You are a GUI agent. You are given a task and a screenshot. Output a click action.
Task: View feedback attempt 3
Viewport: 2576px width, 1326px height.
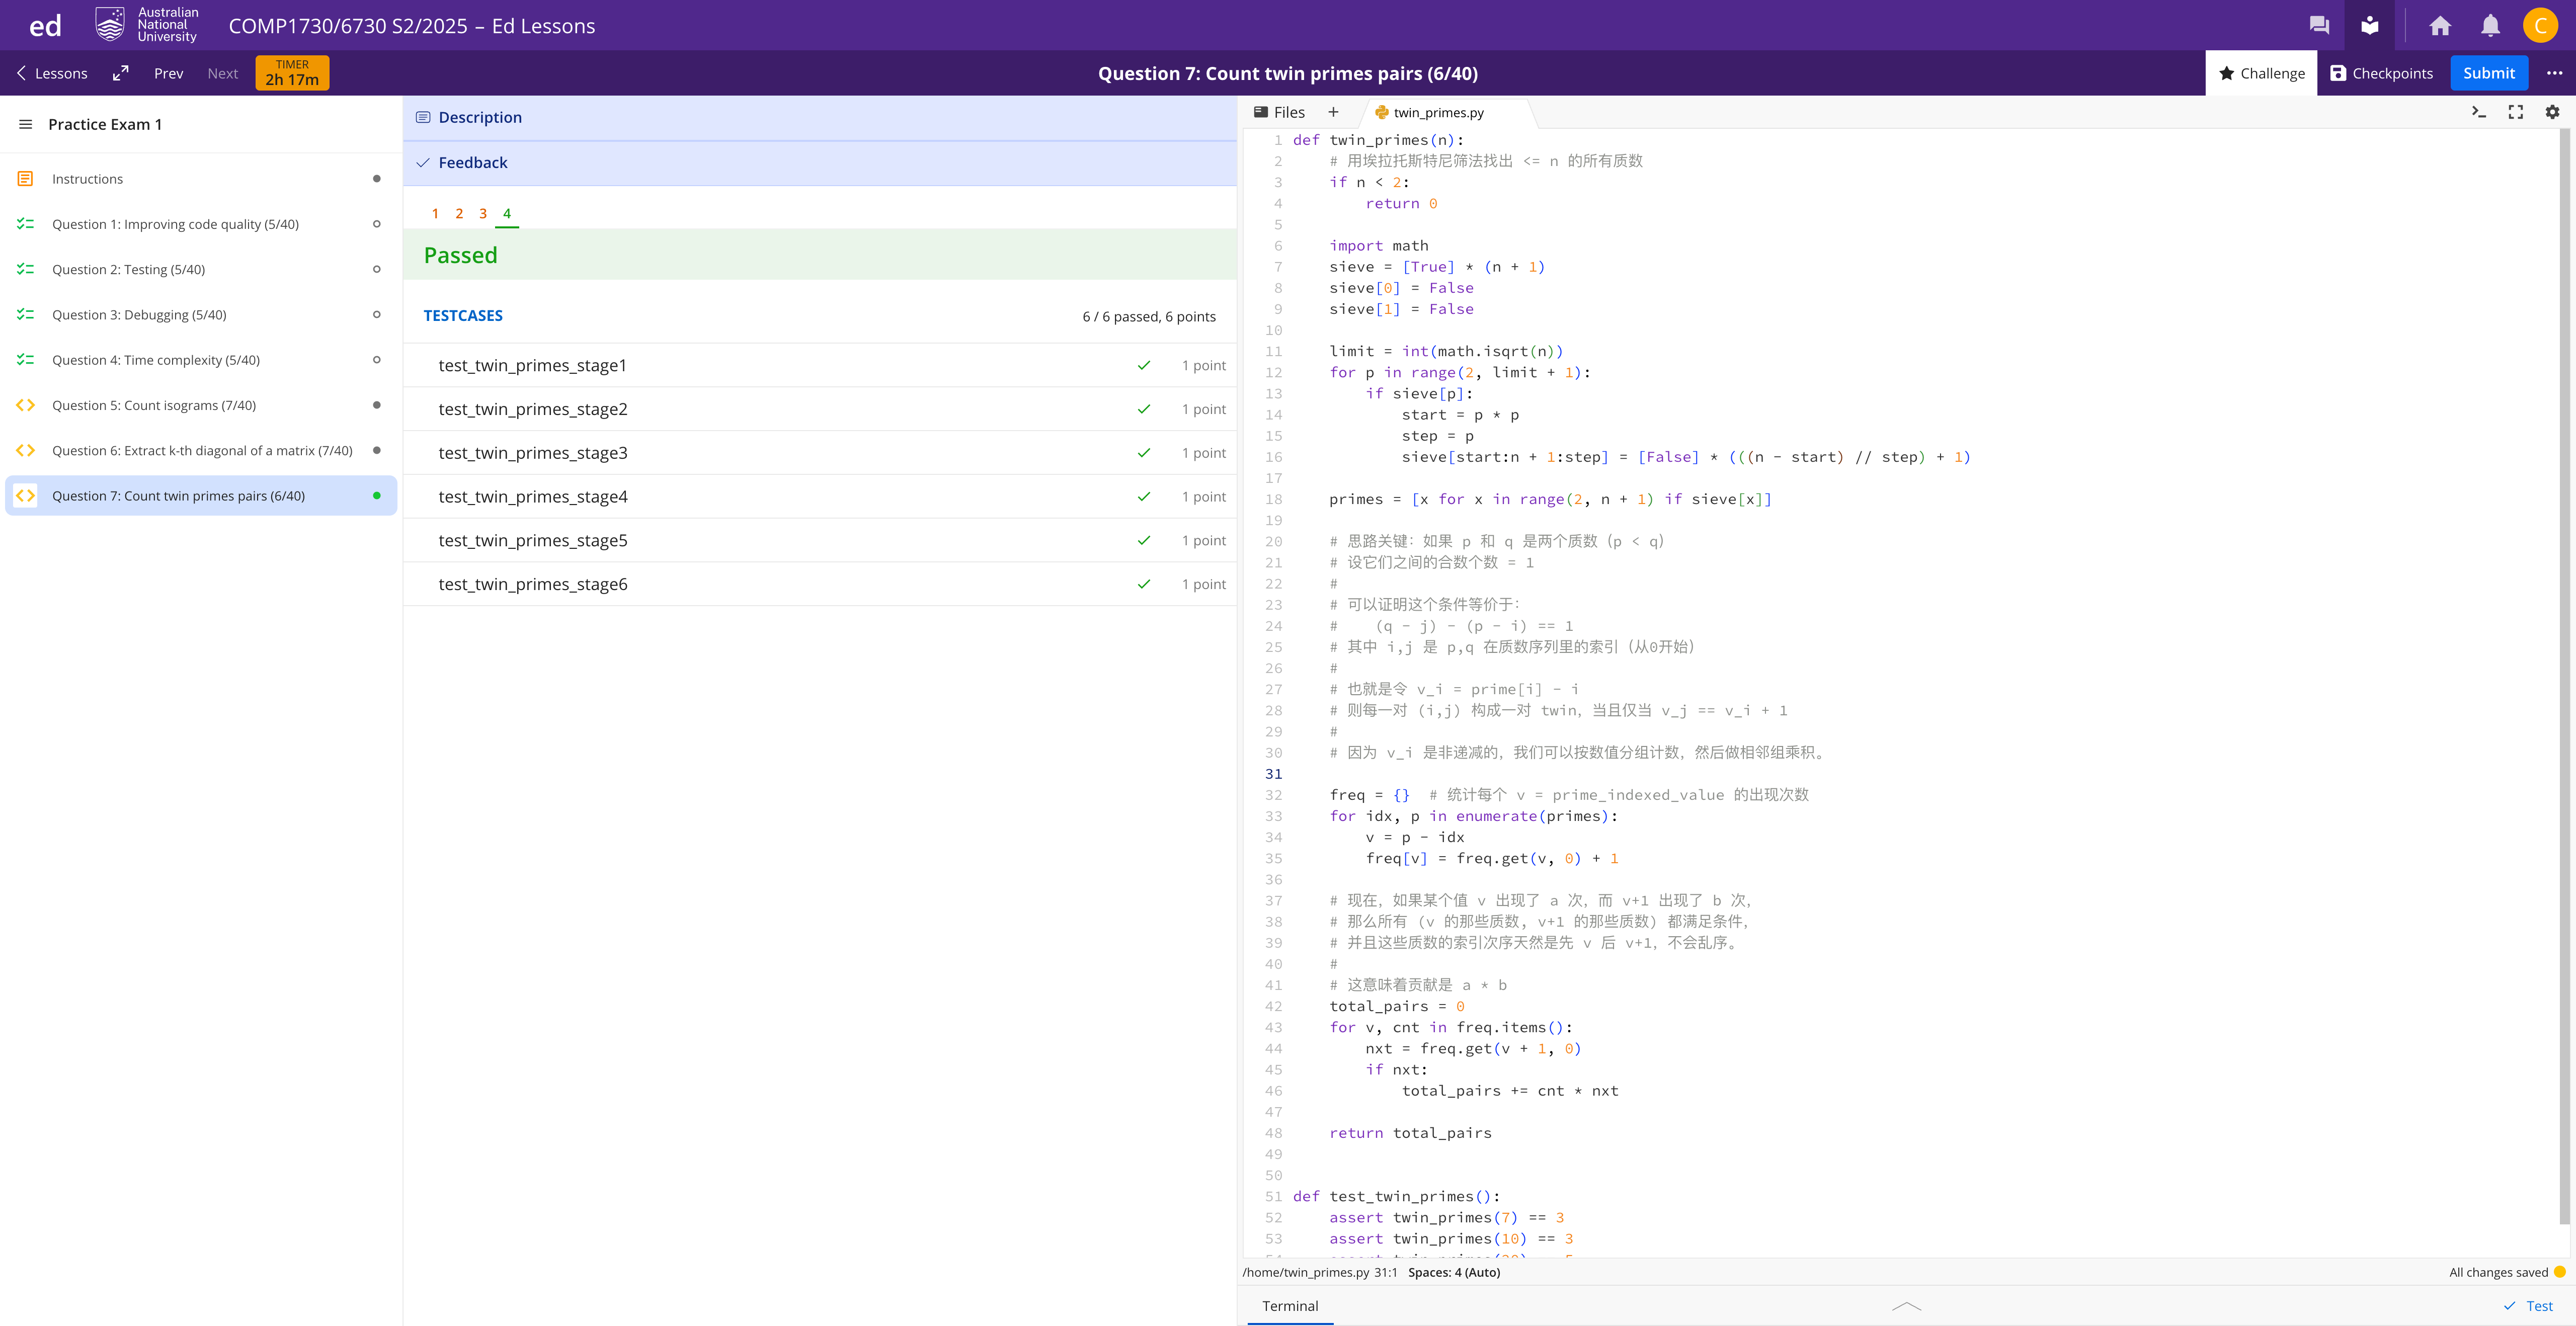[x=483, y=213]
